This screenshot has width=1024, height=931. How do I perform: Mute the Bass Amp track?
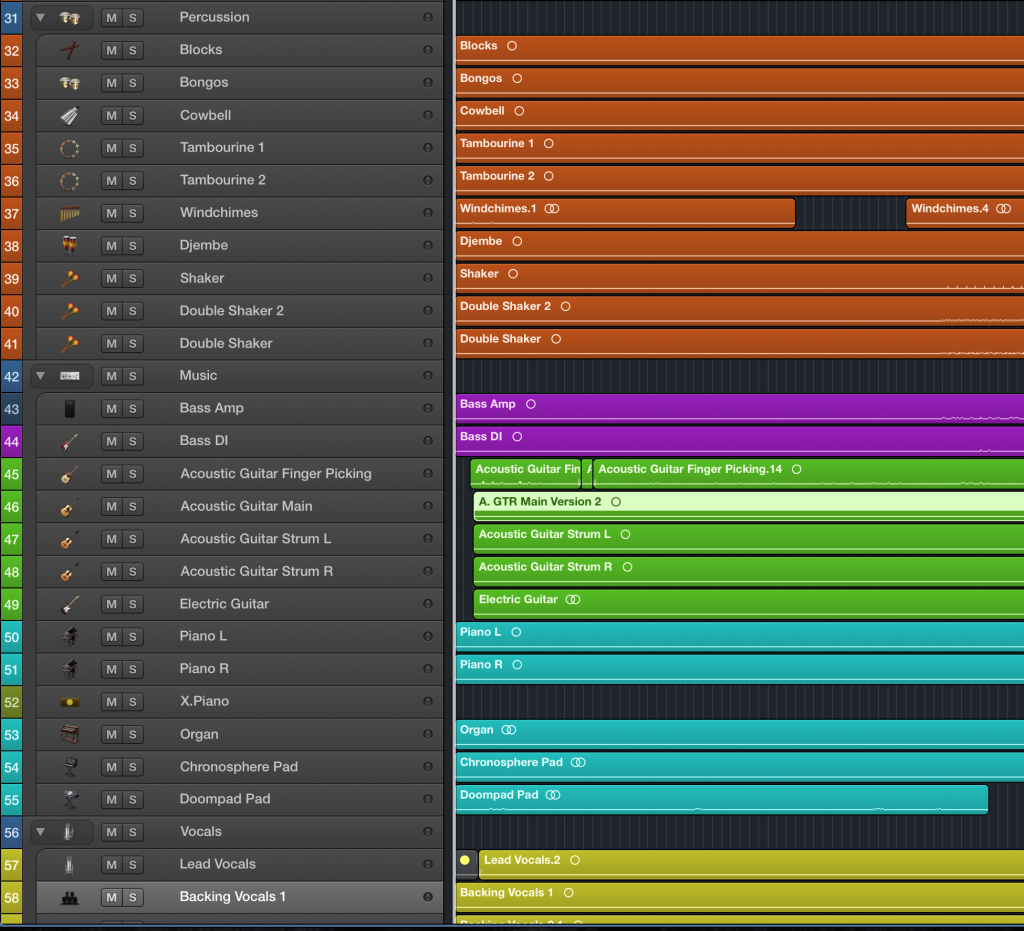click(112, 409)
